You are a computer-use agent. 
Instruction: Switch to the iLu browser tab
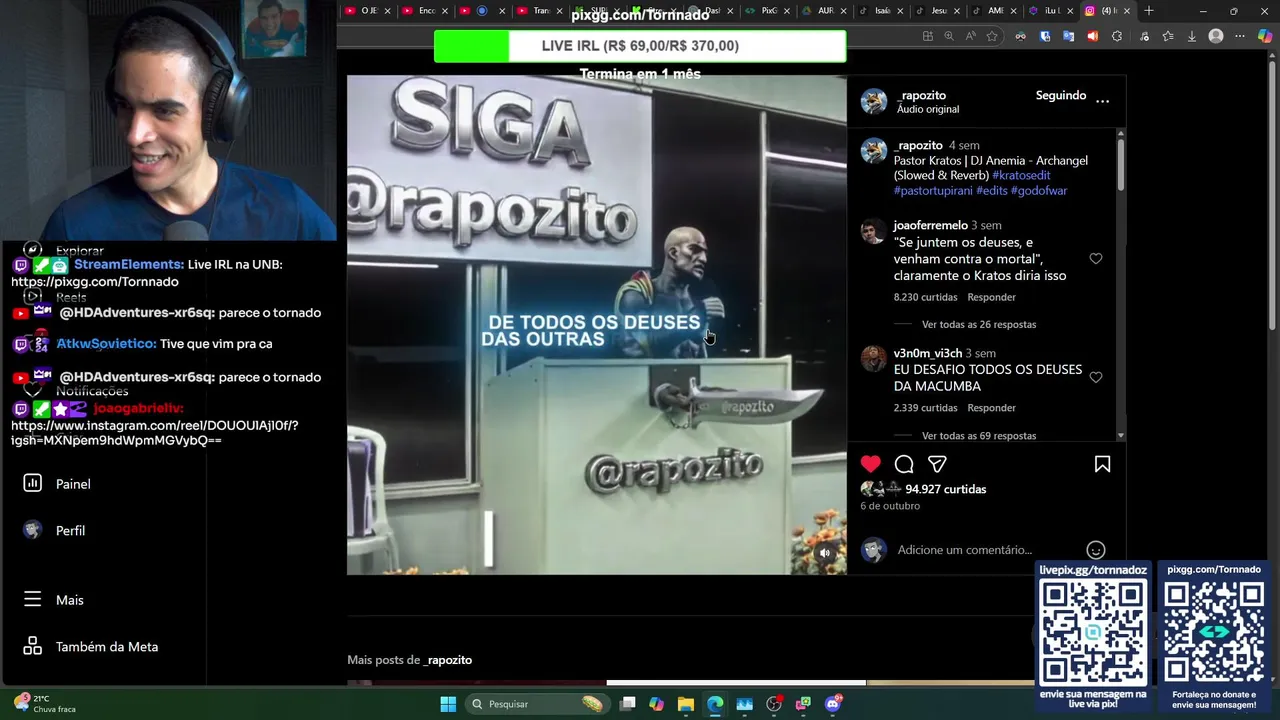coord(1049,11)
